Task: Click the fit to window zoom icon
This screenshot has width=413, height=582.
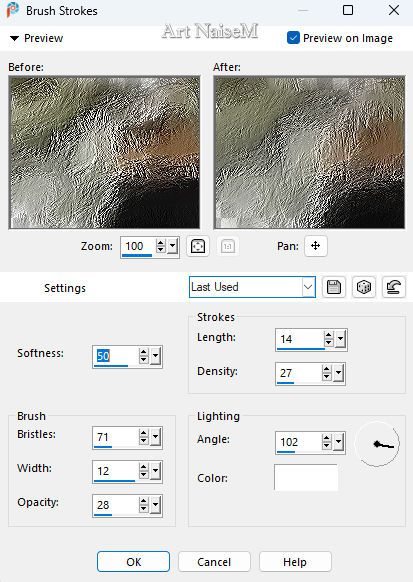Action: click(x=198, y=246)
